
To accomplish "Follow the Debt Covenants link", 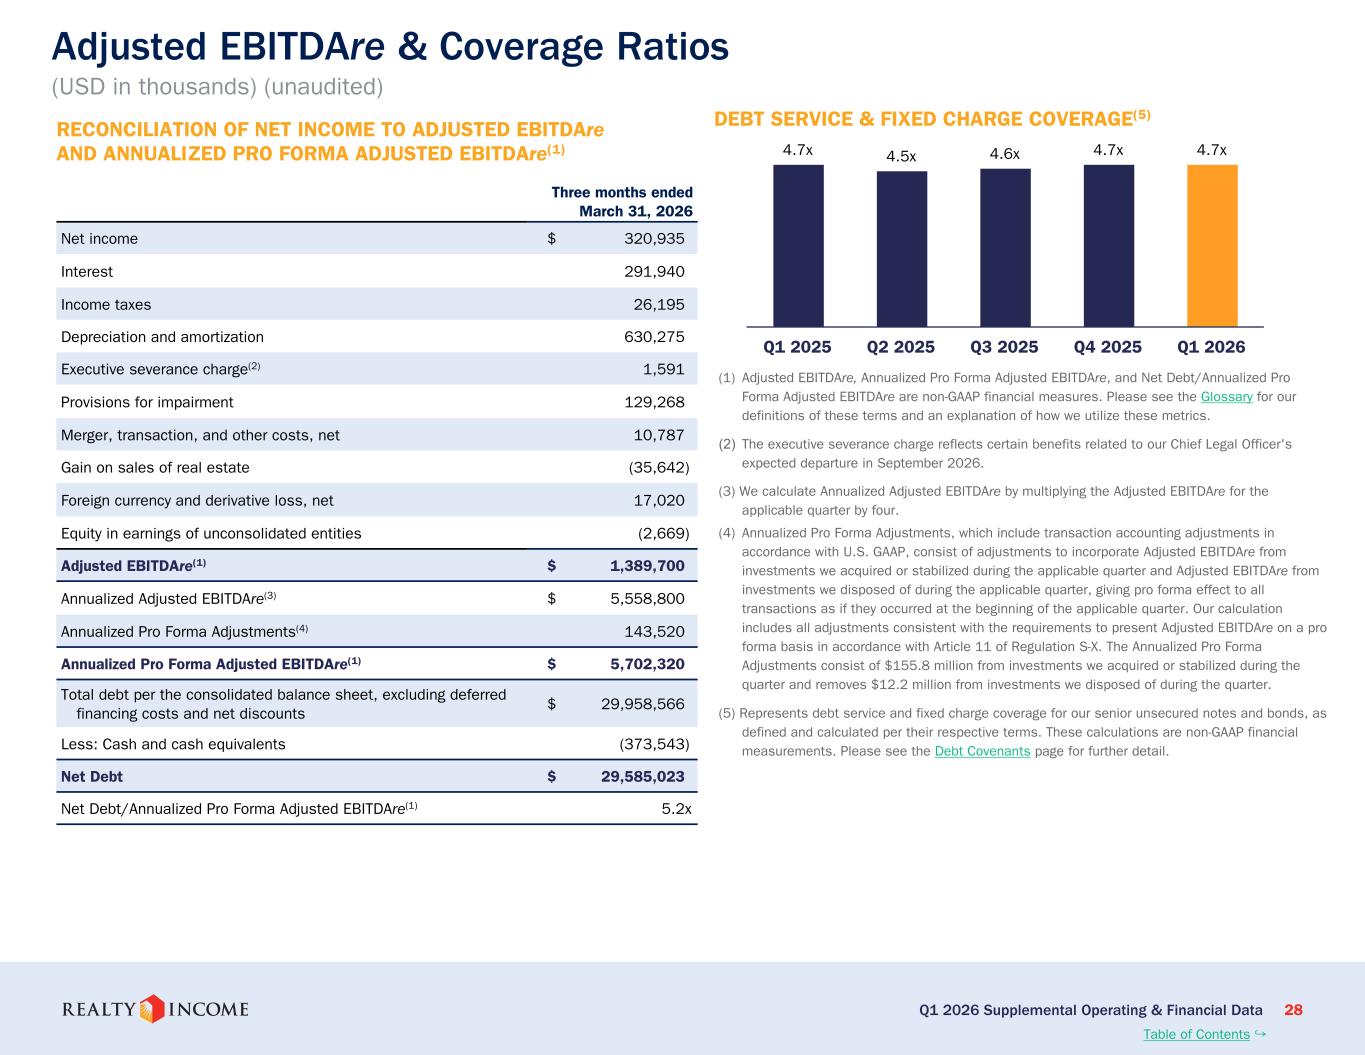I will 982,751.
